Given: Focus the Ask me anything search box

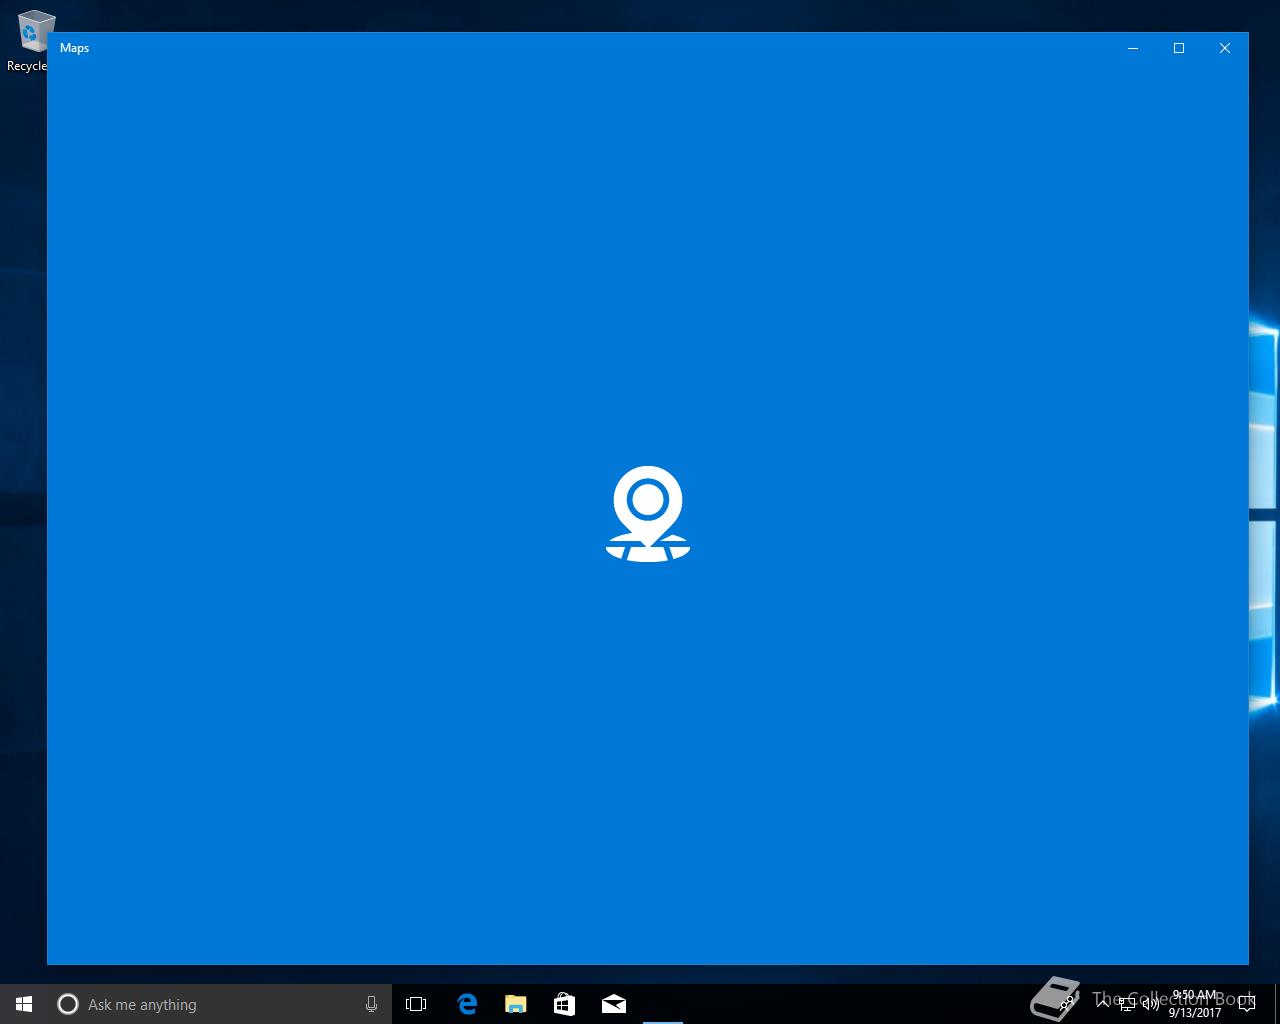Looking at the screenshot, I should (220, 1004).
